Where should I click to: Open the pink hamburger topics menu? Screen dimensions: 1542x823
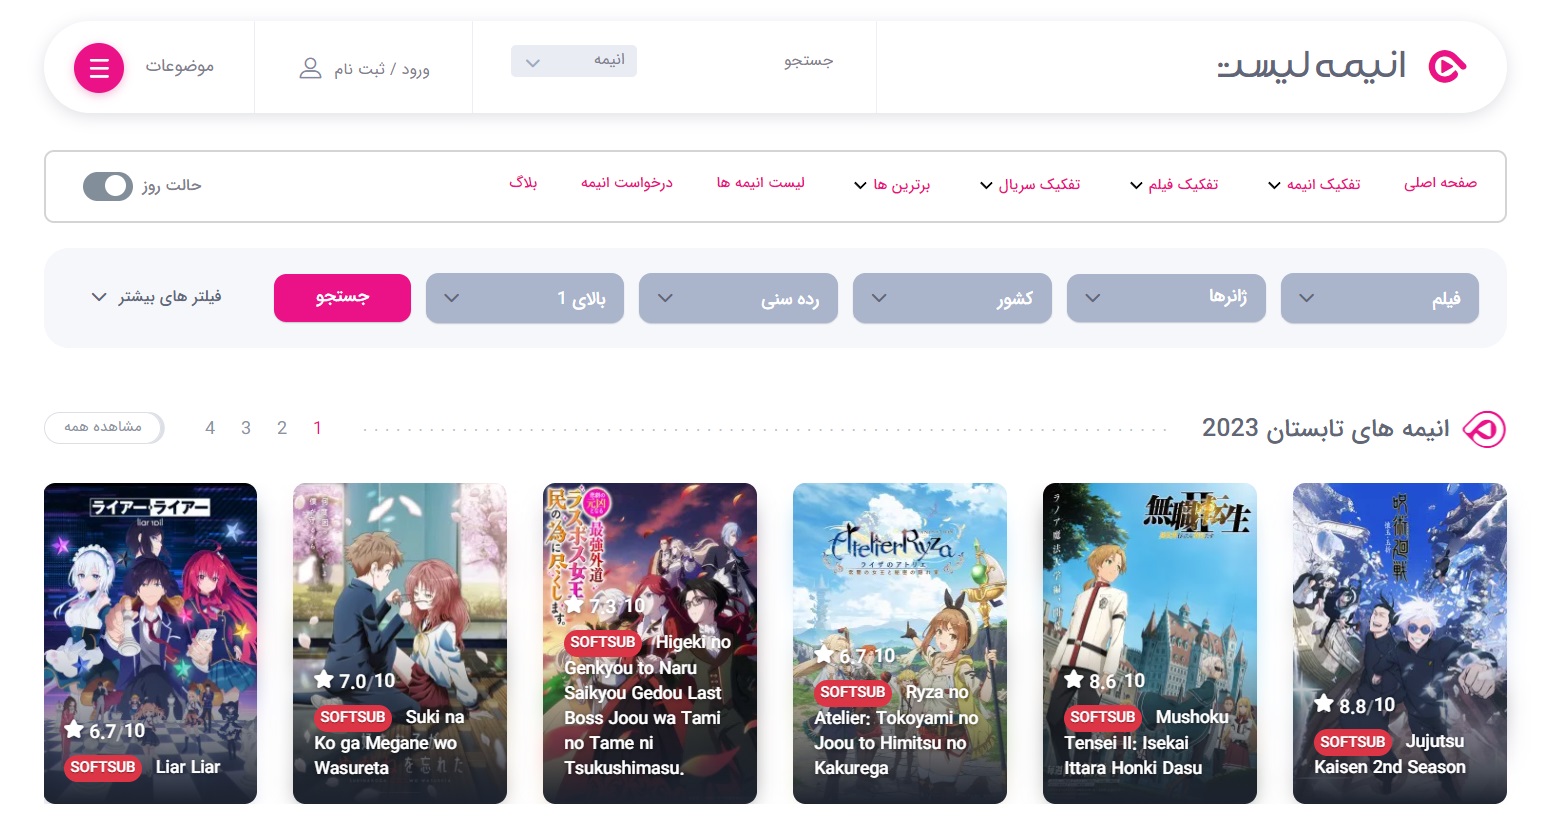pyautogui.click(x=99, y=68)
